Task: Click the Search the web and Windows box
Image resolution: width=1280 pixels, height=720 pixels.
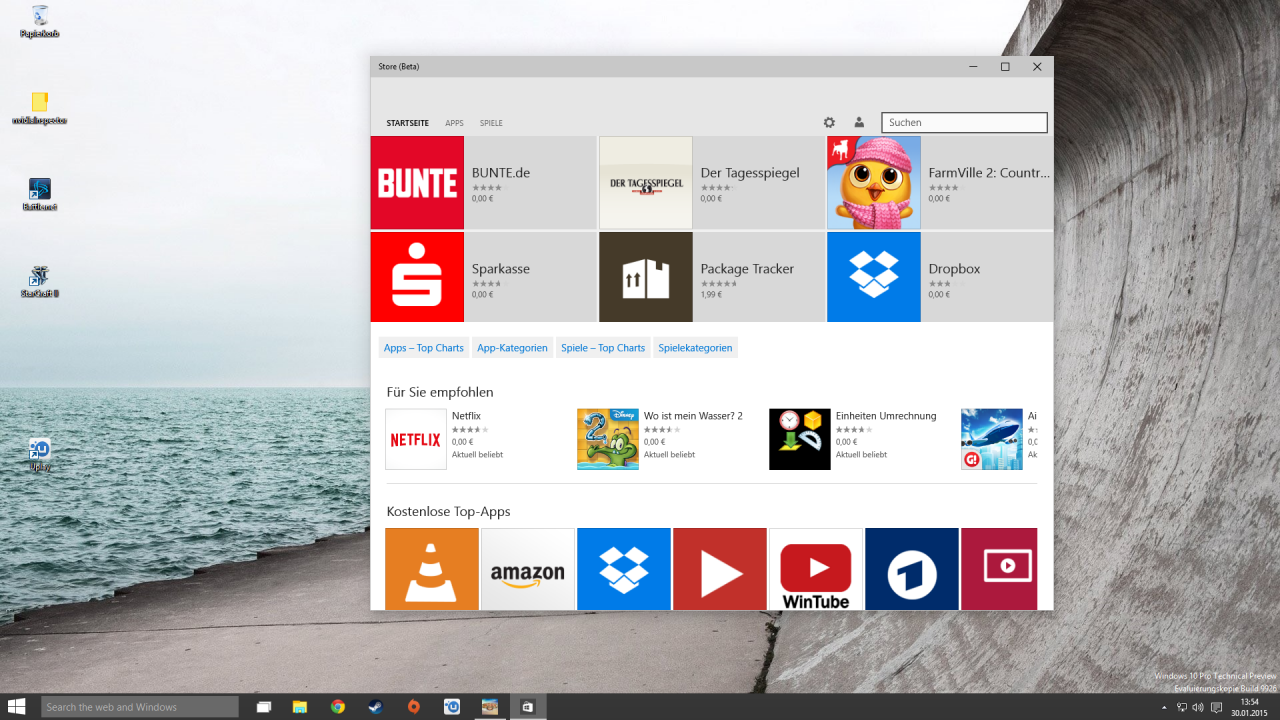Action: coord(140,707)
